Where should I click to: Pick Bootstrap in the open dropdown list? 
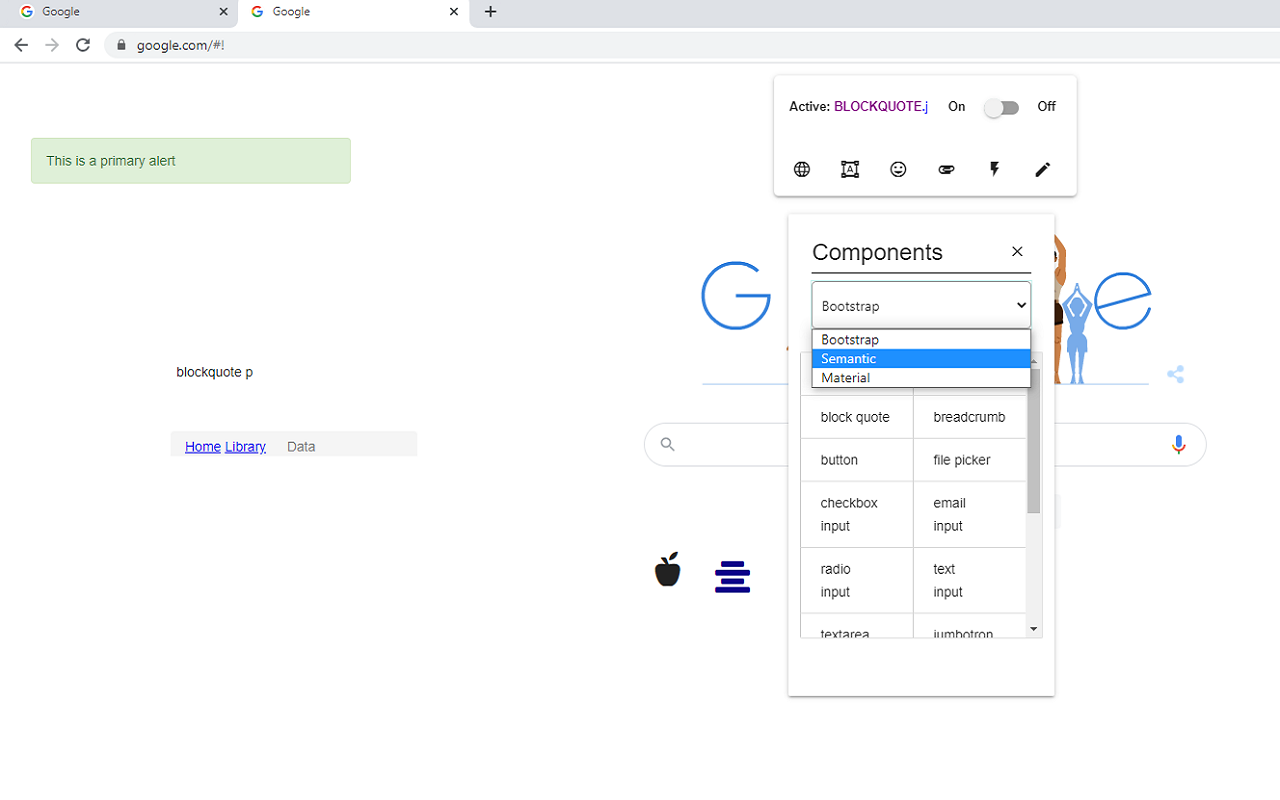point(920,340)
